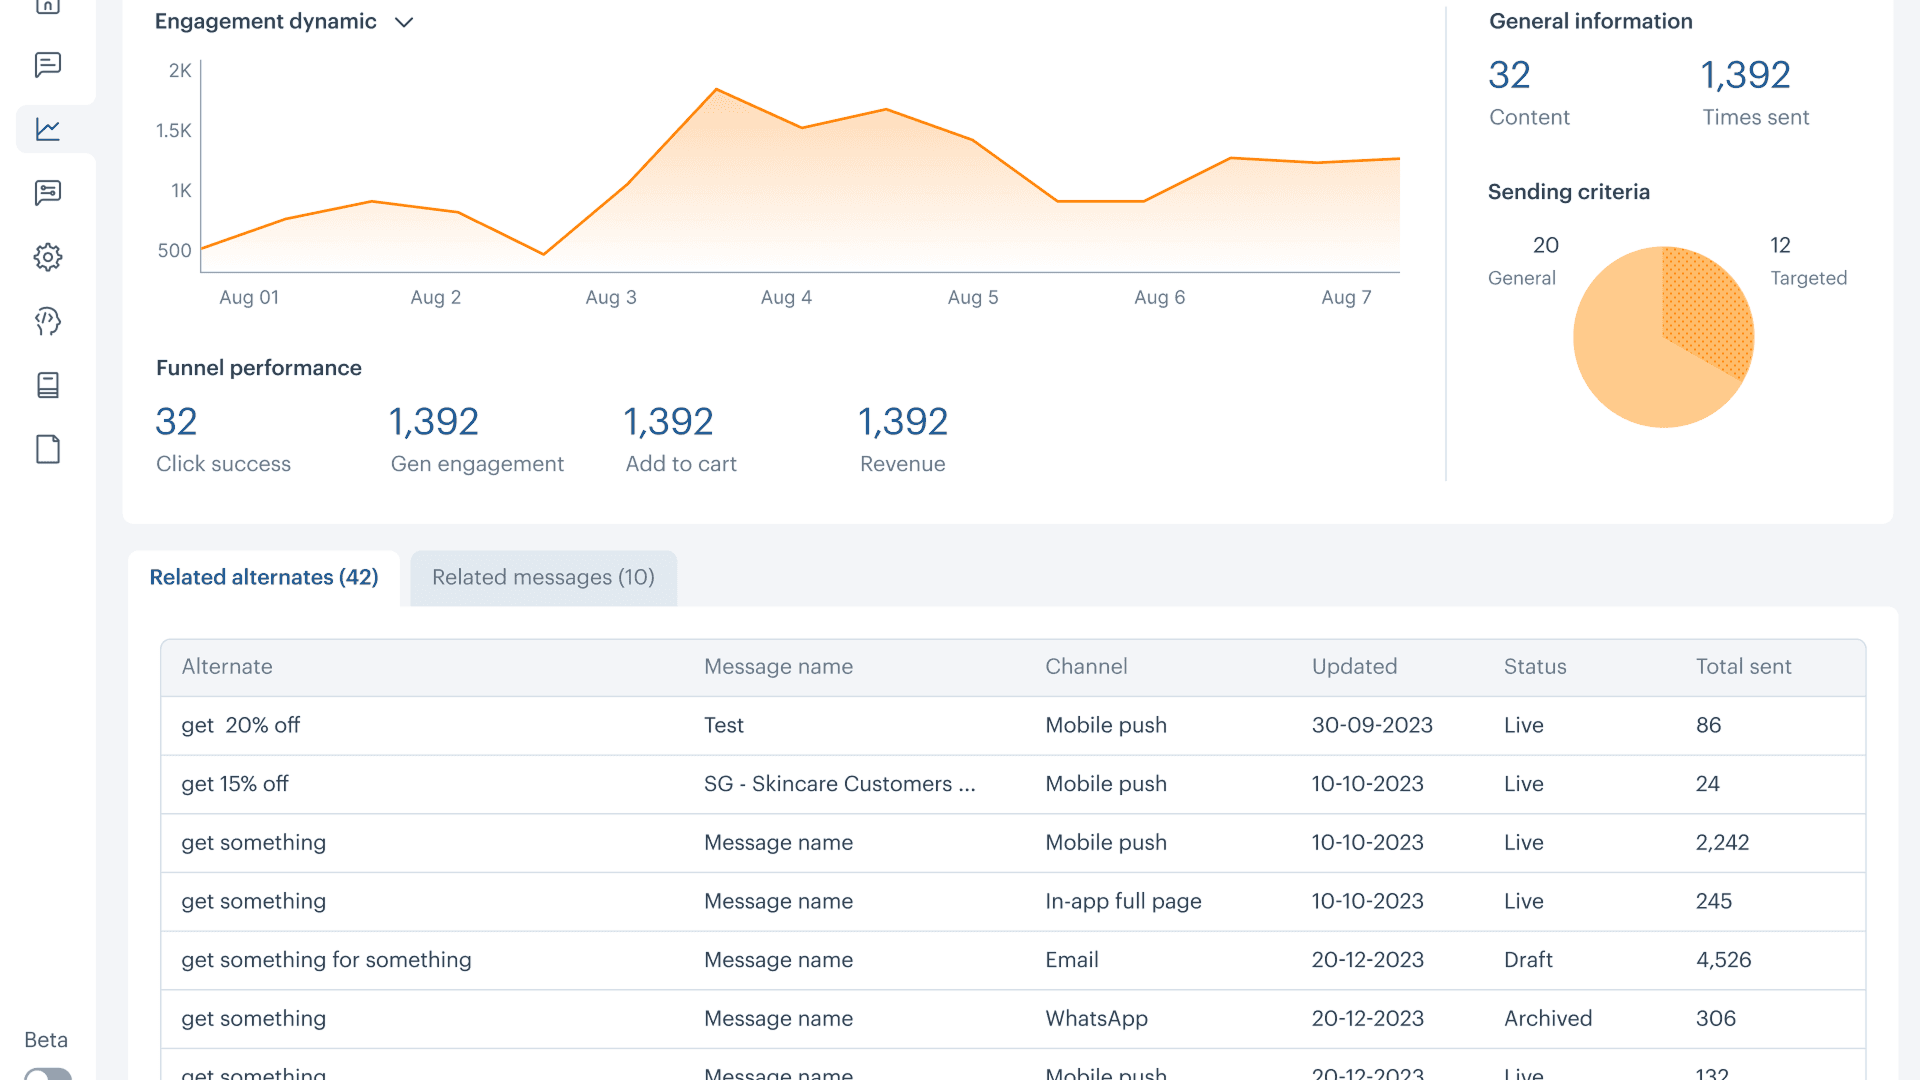Viewport: 1920px width, 1080px height.
Task: Open the 'get 20% off' alternate row
Action: [x=241, y=726]
